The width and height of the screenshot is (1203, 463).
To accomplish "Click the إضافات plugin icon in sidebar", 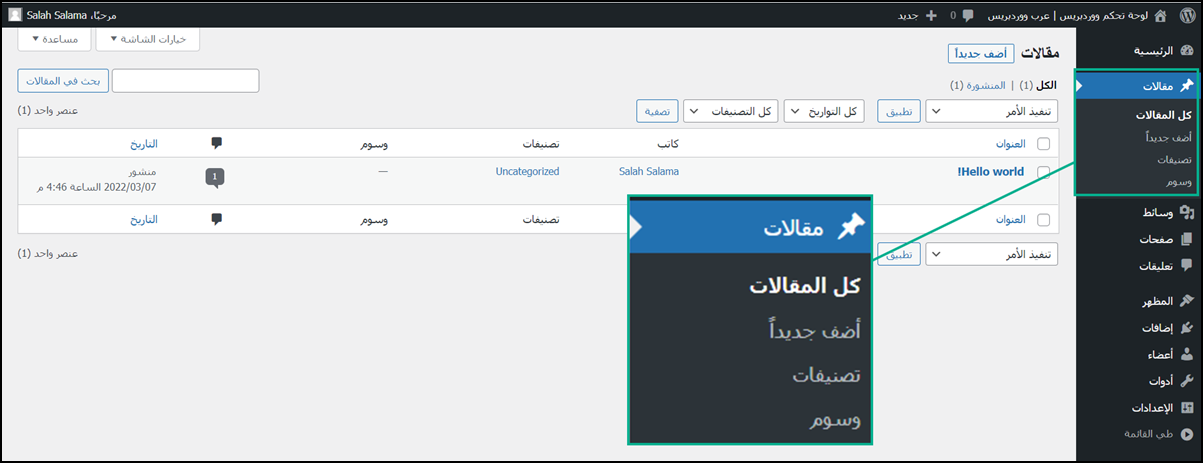I will coord(1186,327).
